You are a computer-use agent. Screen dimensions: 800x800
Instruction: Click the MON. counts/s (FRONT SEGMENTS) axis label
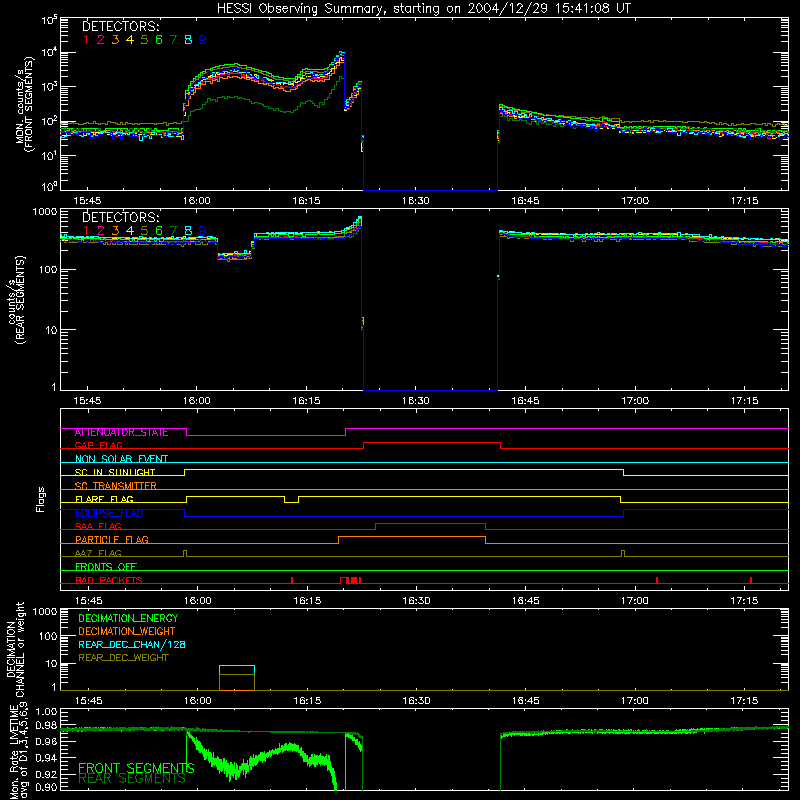click(x=24, y=104)
